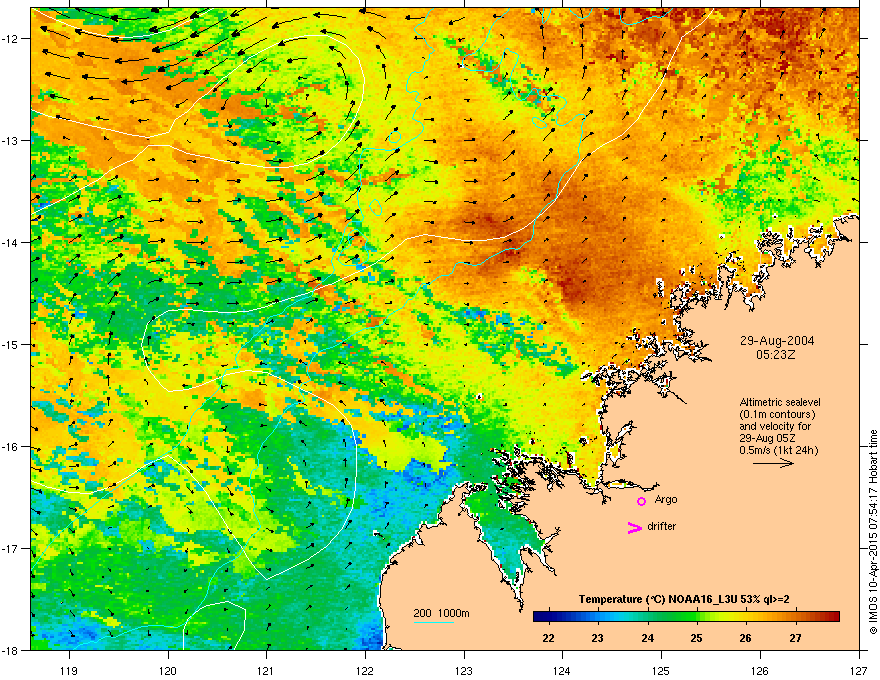Click the "0.5m/s (1kt 24h)" text
Image resolution: width=880 pixels, height=680 pixels.
[778, 450]
